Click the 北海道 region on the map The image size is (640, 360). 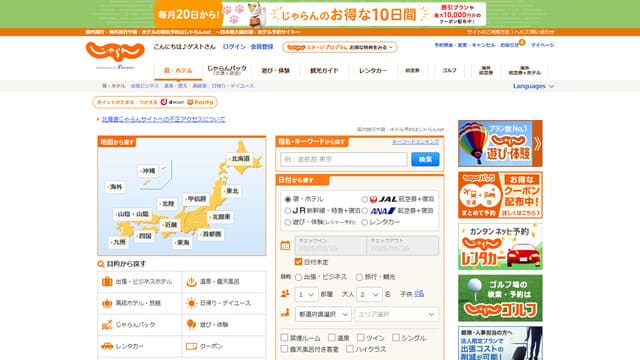(240, 159)
